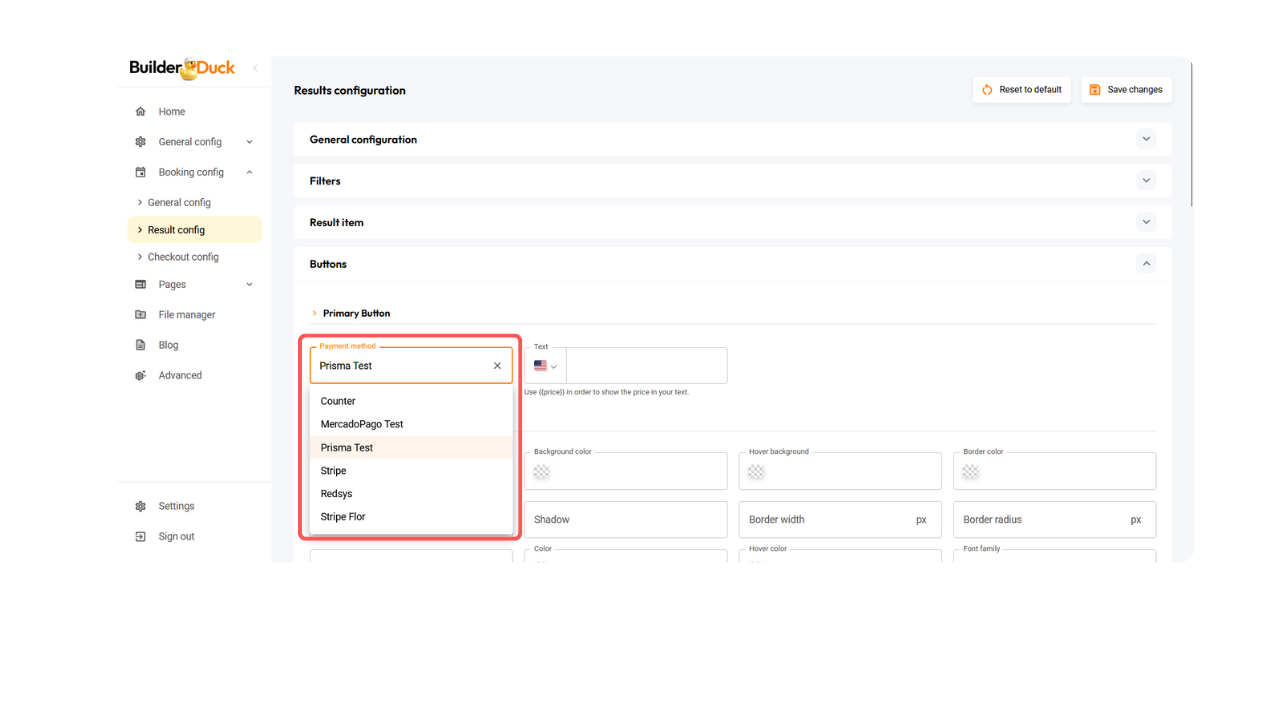Click the Advanced gear icon
This screenshot has width=1280, height=720.
pyautogui.click(x=140, y=376)
